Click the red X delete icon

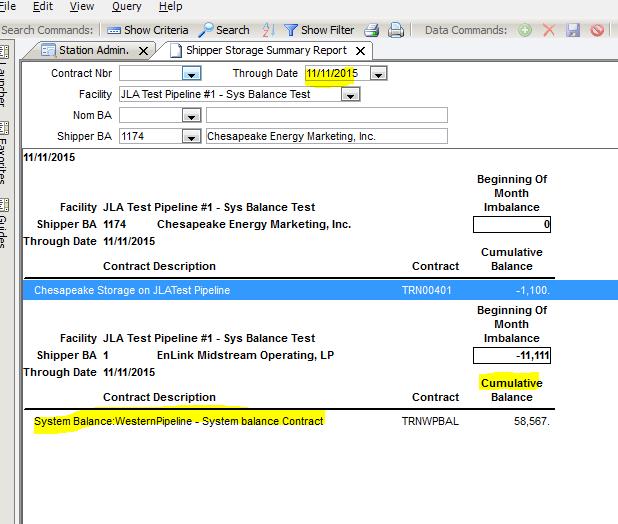pos(549,30)
